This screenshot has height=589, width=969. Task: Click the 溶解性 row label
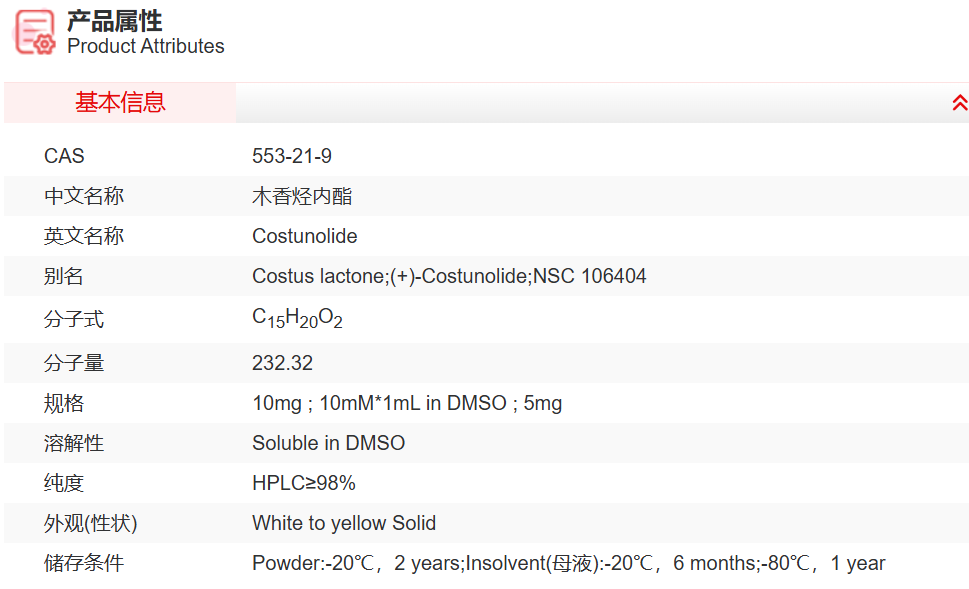click(x=74, y=443)
